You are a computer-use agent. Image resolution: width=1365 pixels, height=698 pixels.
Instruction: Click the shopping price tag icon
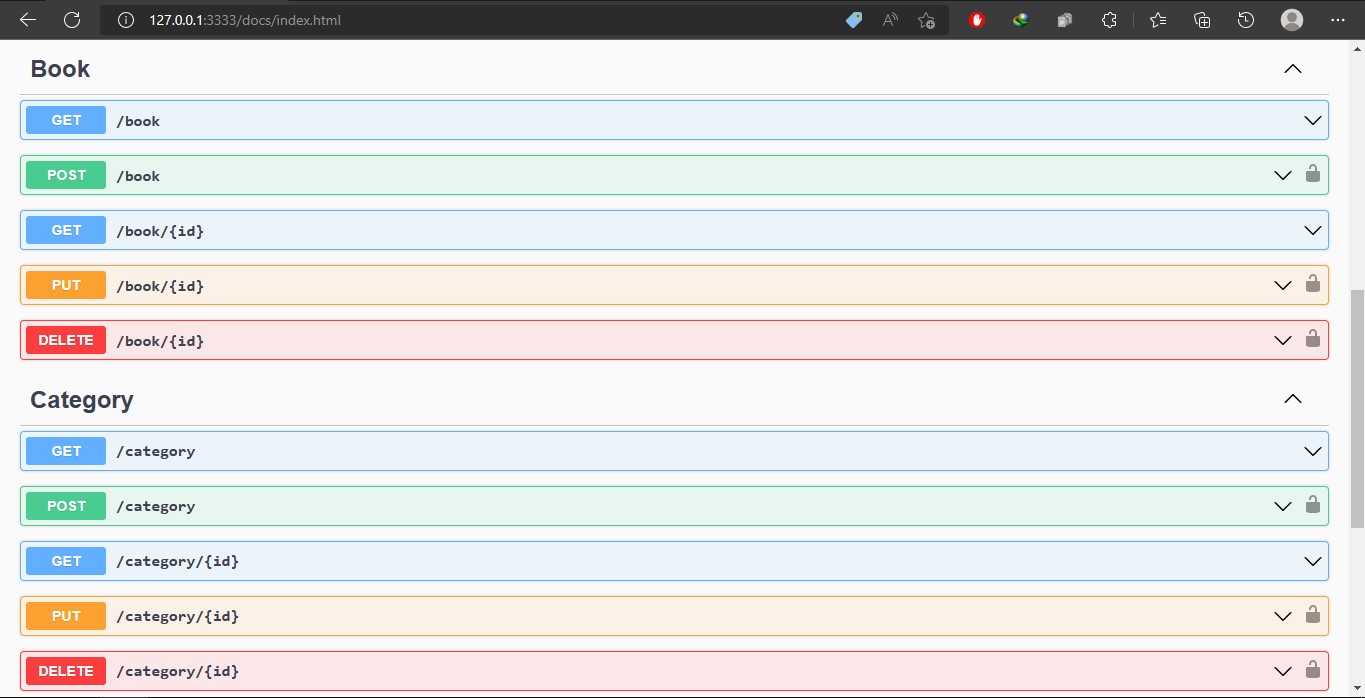click(x=854, y=20)
